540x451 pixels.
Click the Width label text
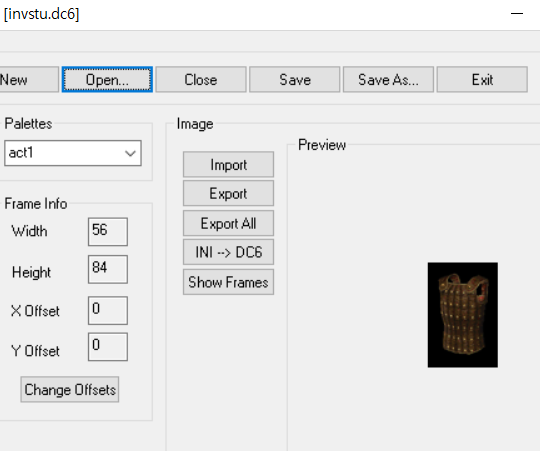pos(29,231)
